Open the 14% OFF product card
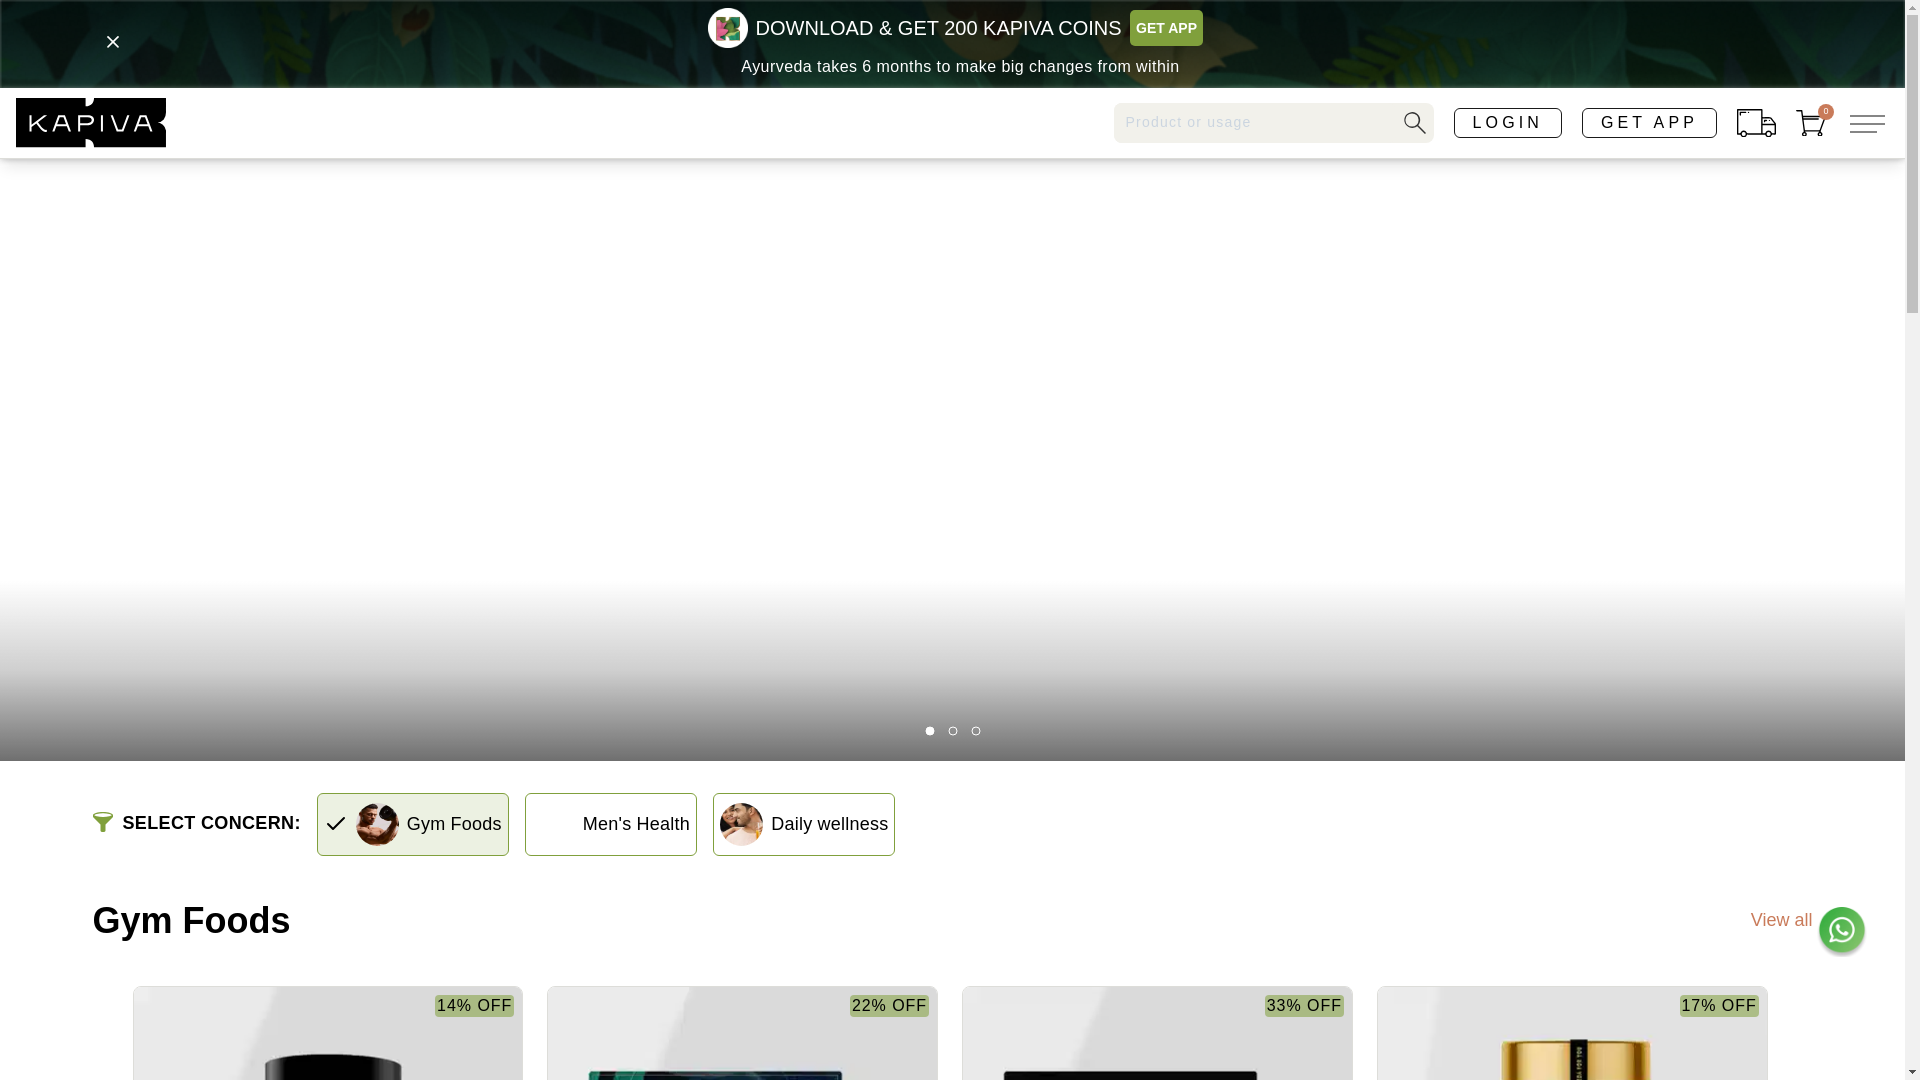1920x1080 pixels. (x=328, y=1033)
